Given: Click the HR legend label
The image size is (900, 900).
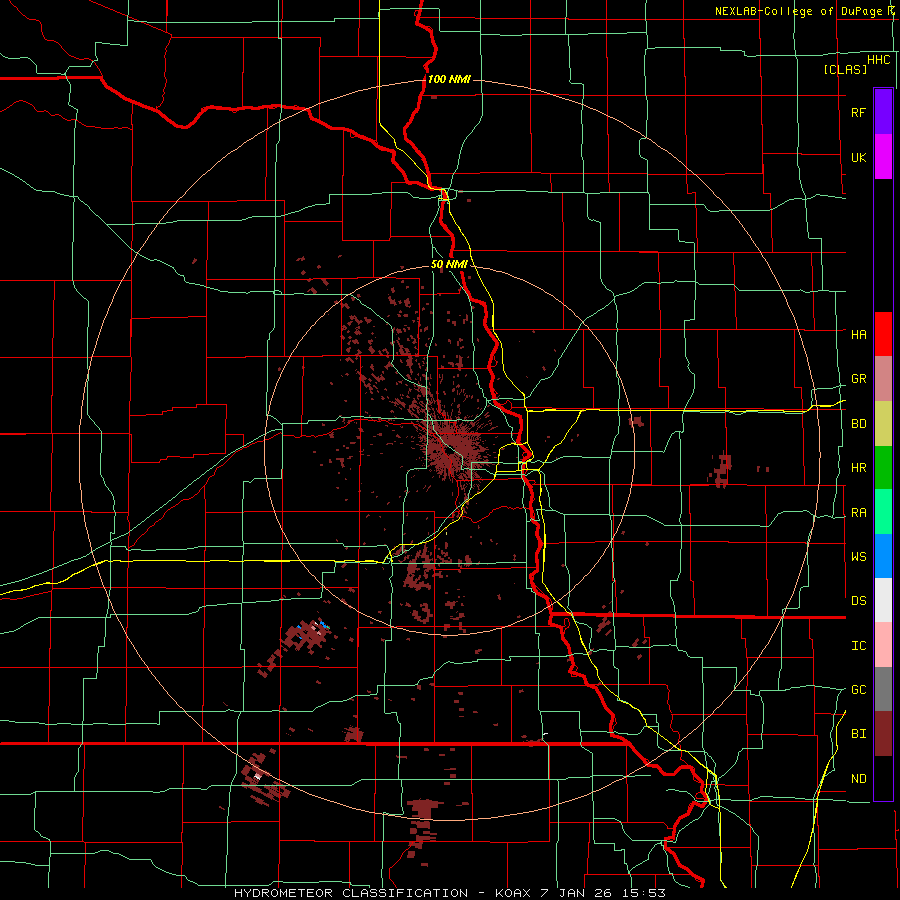Looking at the screenshot, I should click(858, 468).
